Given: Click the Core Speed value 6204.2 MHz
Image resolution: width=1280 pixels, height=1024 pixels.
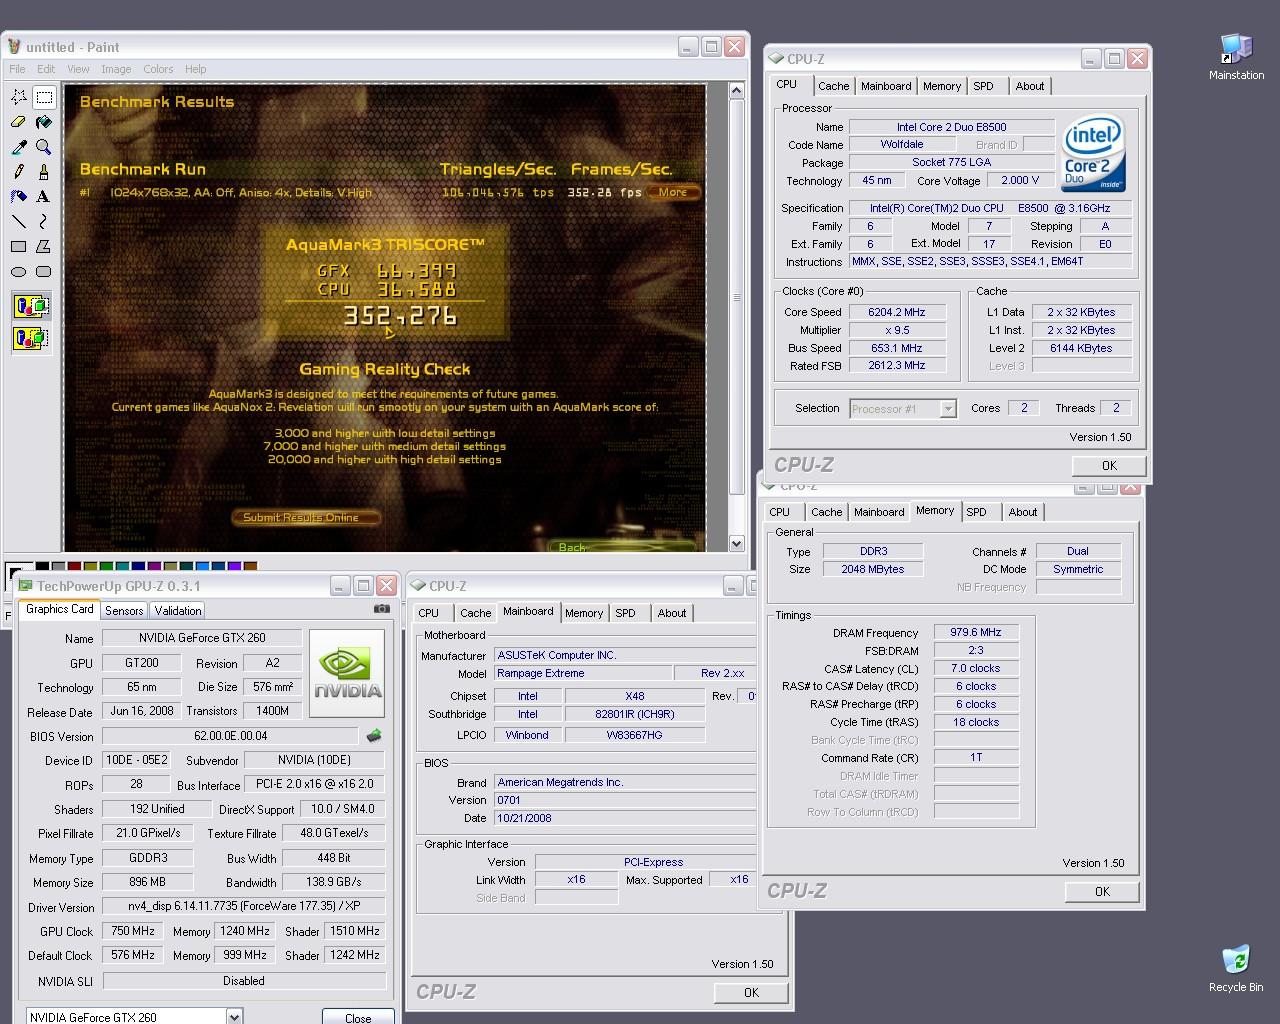Looking at the screenshot, I should click(x=897, y=312).
